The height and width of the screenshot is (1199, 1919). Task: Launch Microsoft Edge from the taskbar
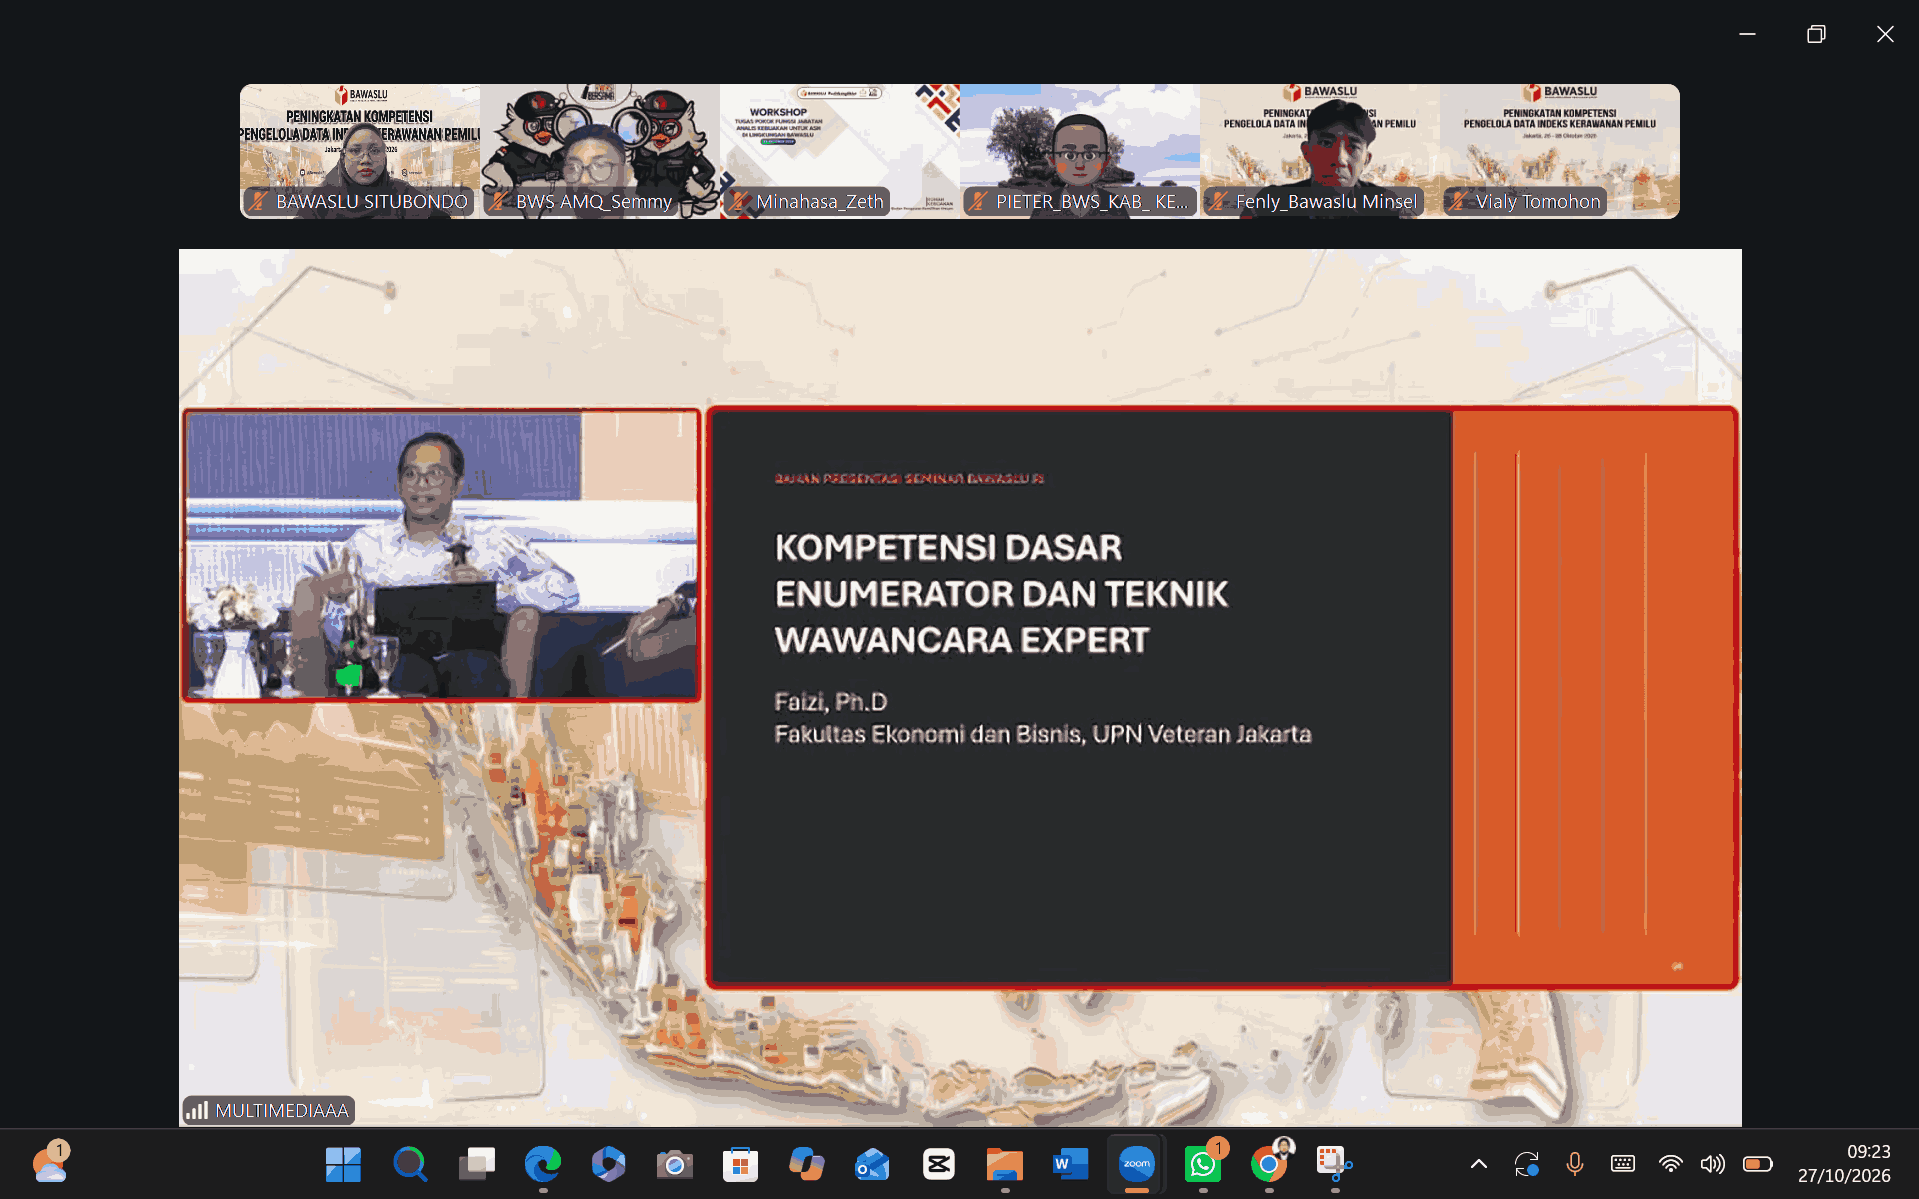[543, 1164]
